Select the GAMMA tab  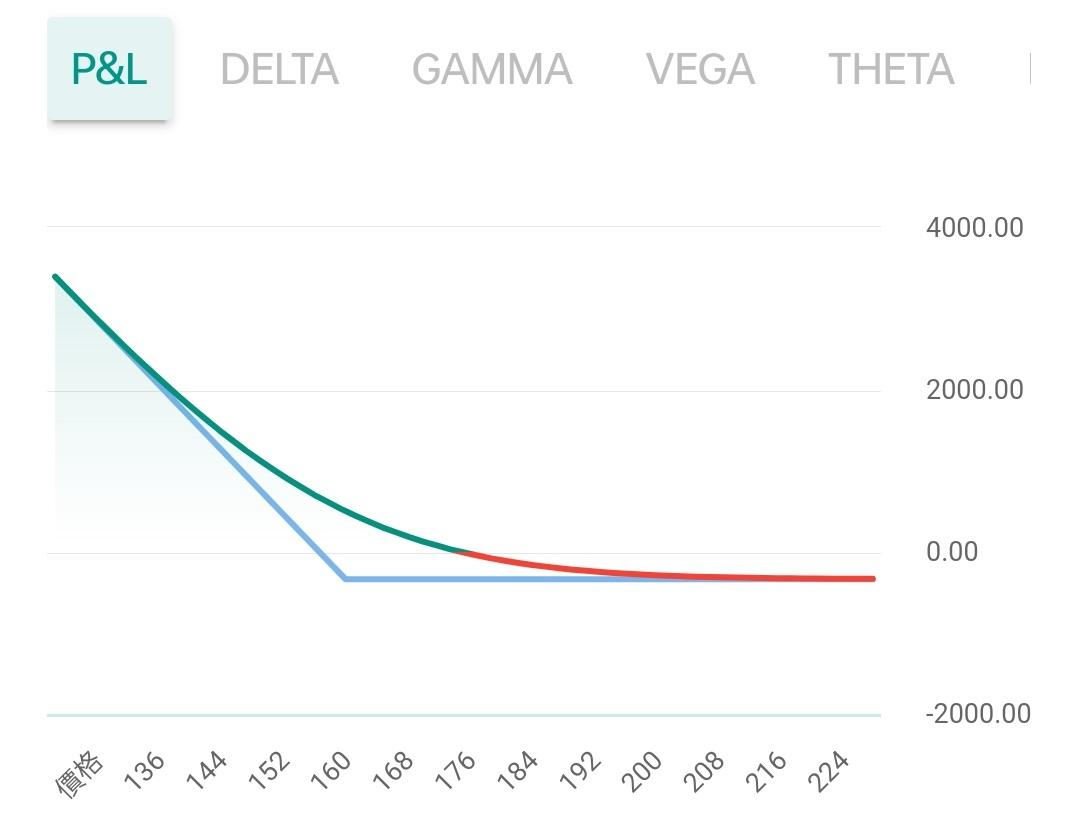(x=491, y=69)
